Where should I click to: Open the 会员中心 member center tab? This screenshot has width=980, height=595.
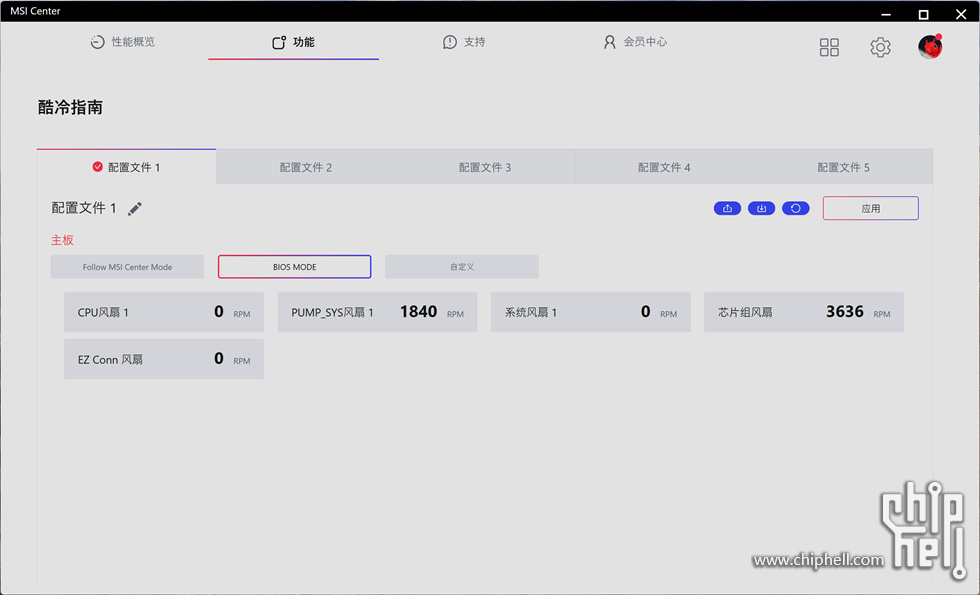pos(635,42)
